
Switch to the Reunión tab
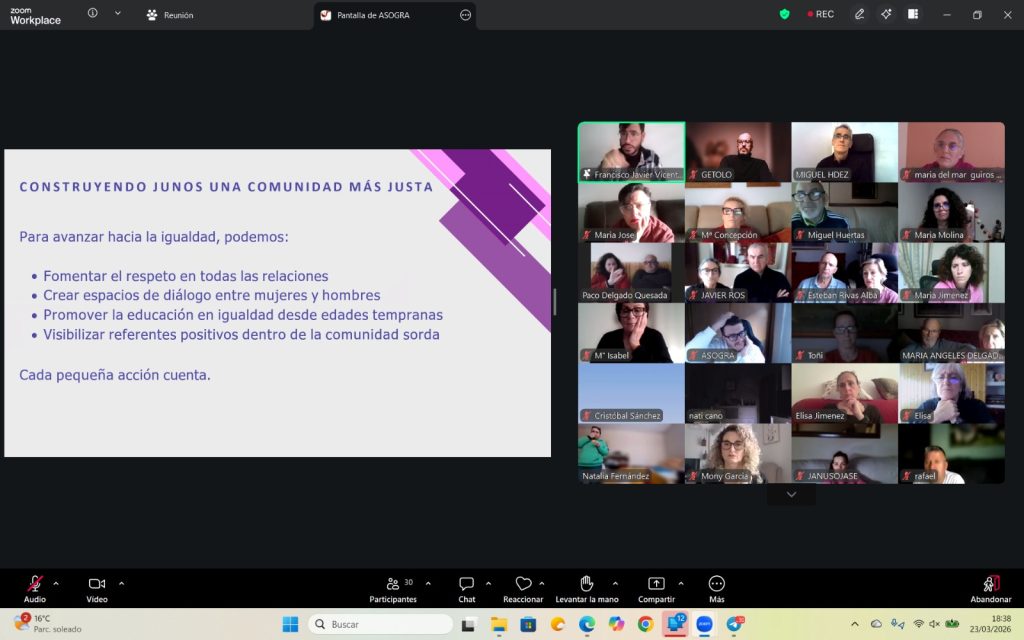pyautogui.click(x=170, y=15)
